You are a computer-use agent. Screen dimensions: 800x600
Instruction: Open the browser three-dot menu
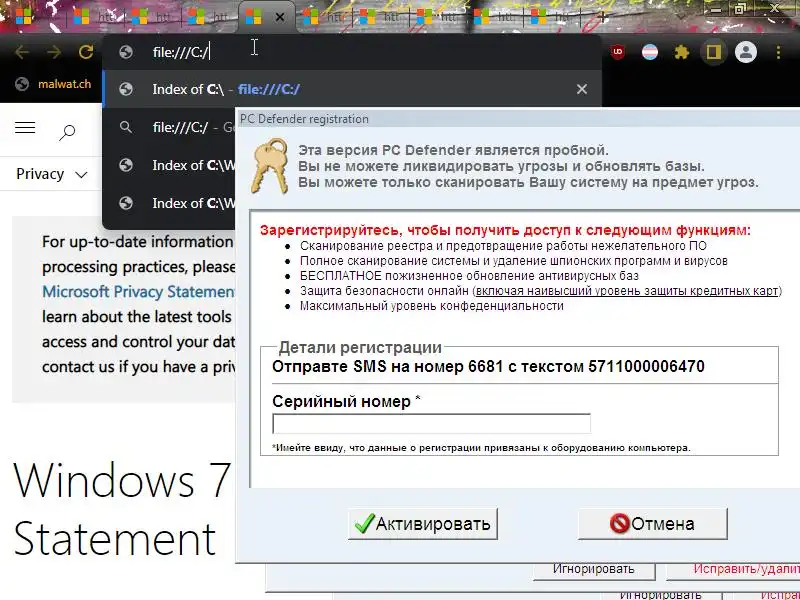[778, 52]
